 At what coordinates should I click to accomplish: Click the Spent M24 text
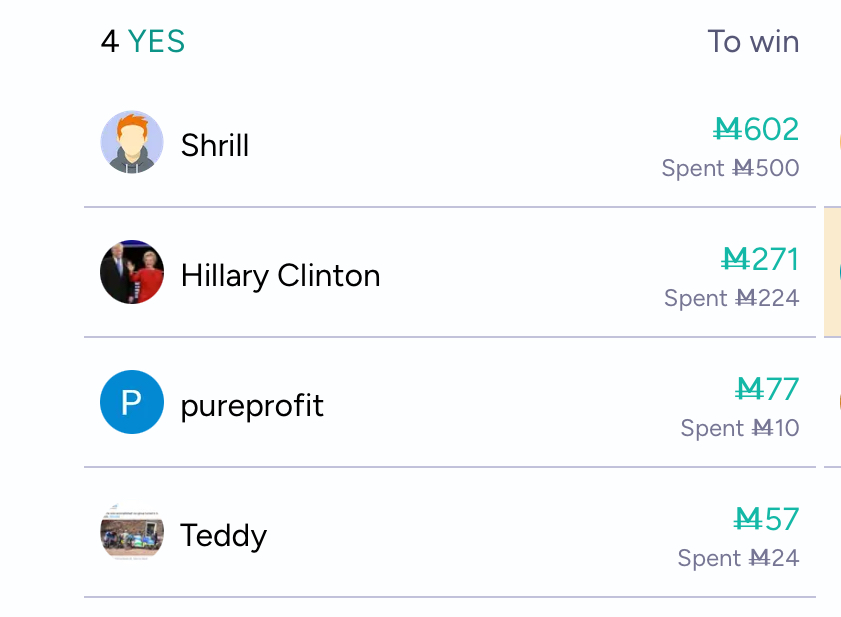738,558
